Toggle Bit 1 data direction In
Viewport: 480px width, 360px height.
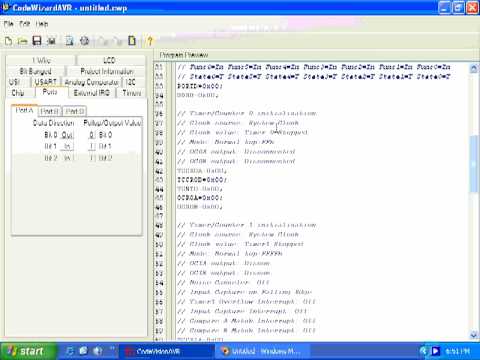coord(67,146)
